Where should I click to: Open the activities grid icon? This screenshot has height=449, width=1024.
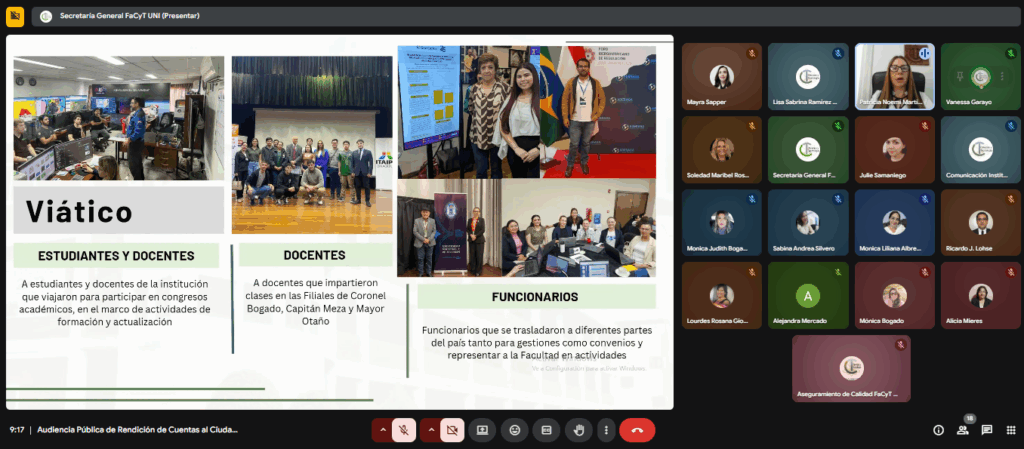pyautogui.click(x=1010, y=430)
